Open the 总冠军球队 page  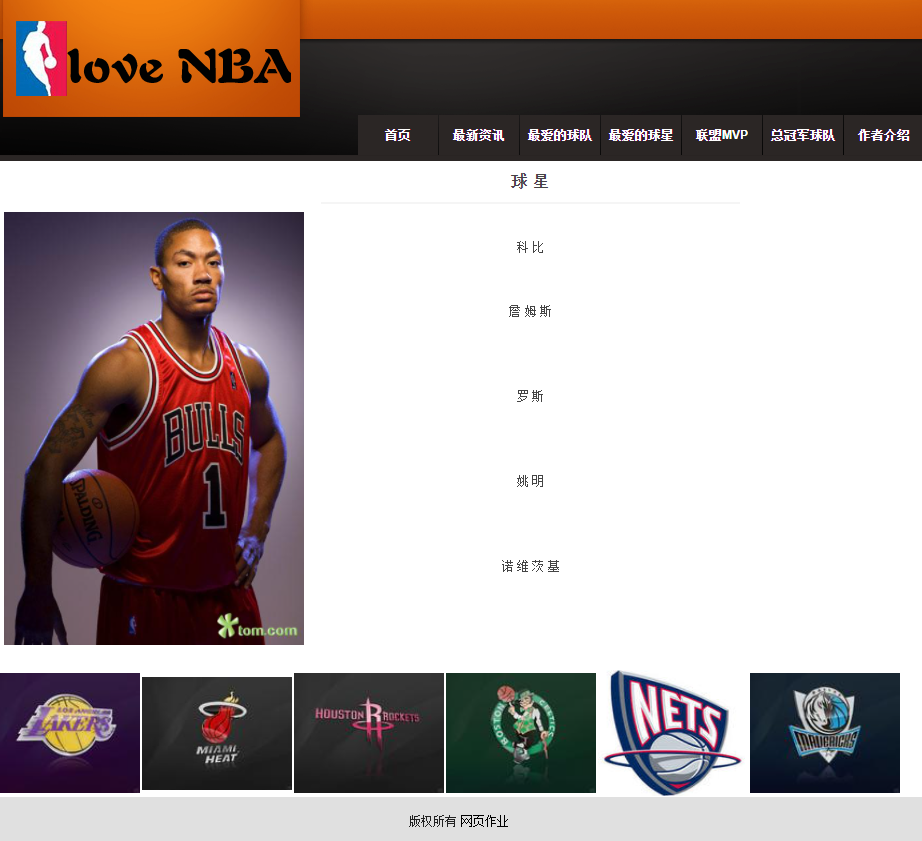tap(802, 135)
